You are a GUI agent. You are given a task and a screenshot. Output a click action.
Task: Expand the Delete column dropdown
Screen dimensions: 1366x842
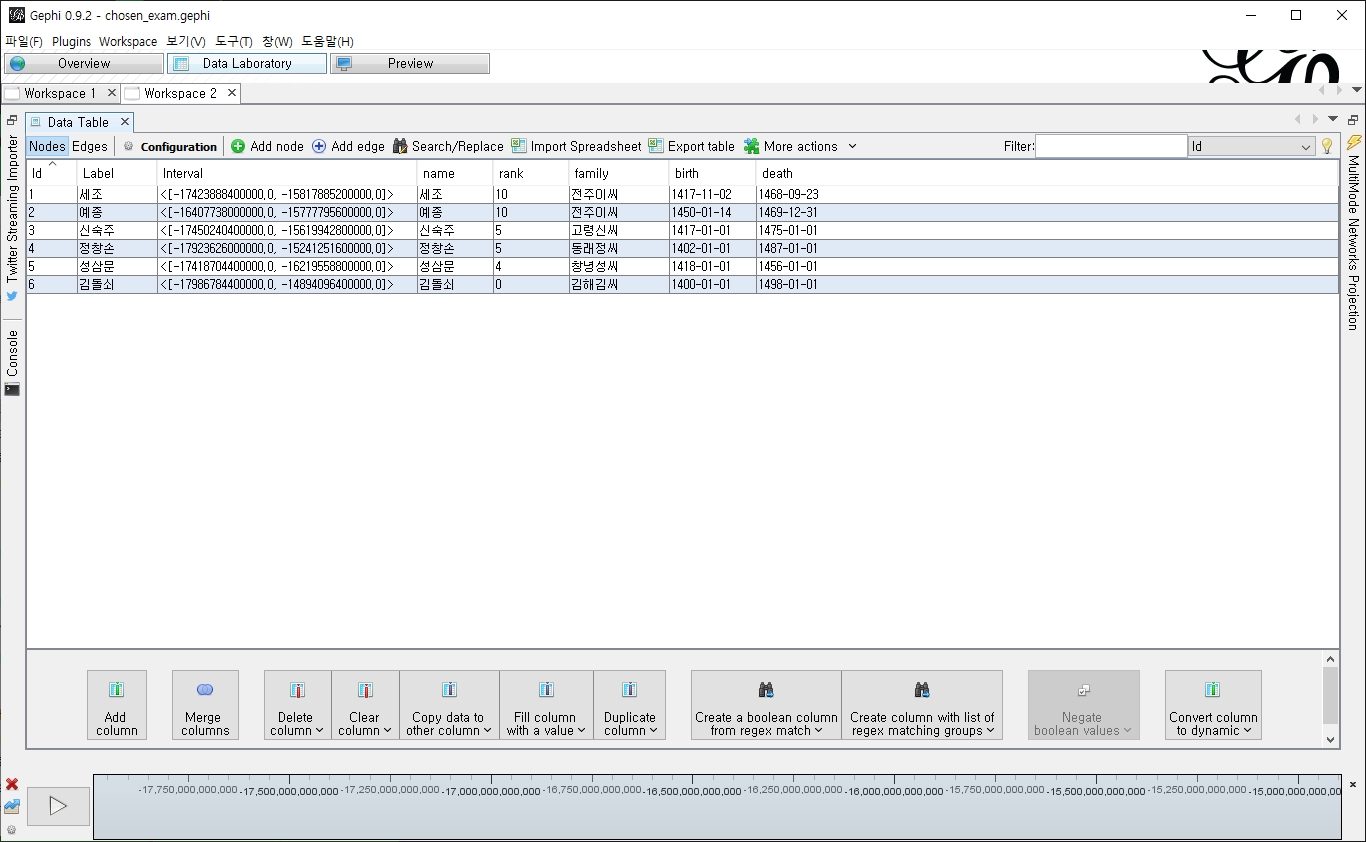click(297, 705)
